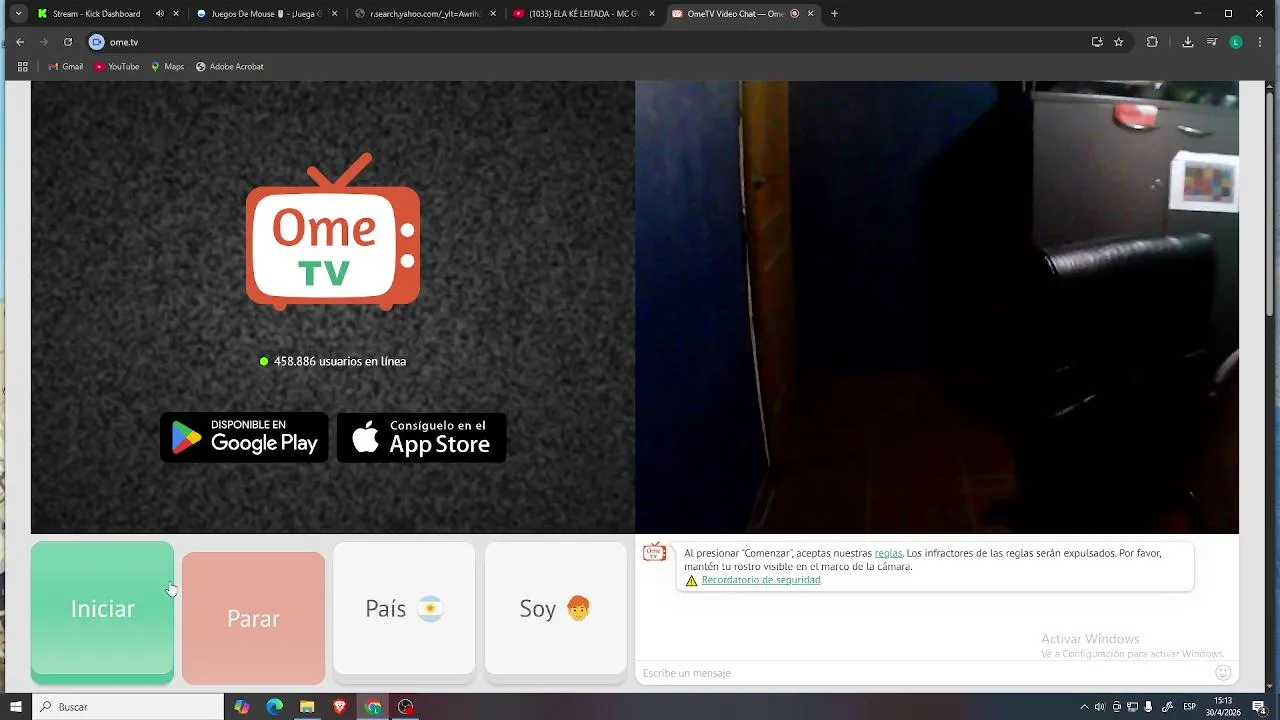Go back to the previous page

(x=20, y=42)
